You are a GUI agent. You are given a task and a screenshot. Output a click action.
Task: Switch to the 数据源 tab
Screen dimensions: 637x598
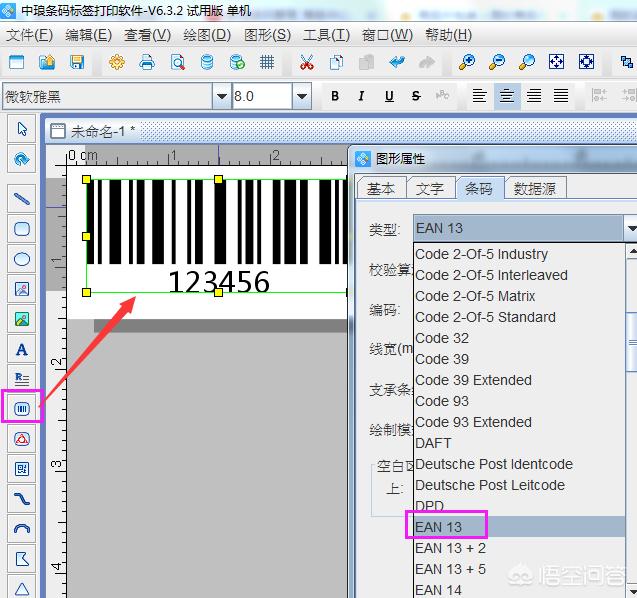coord(535,188)
